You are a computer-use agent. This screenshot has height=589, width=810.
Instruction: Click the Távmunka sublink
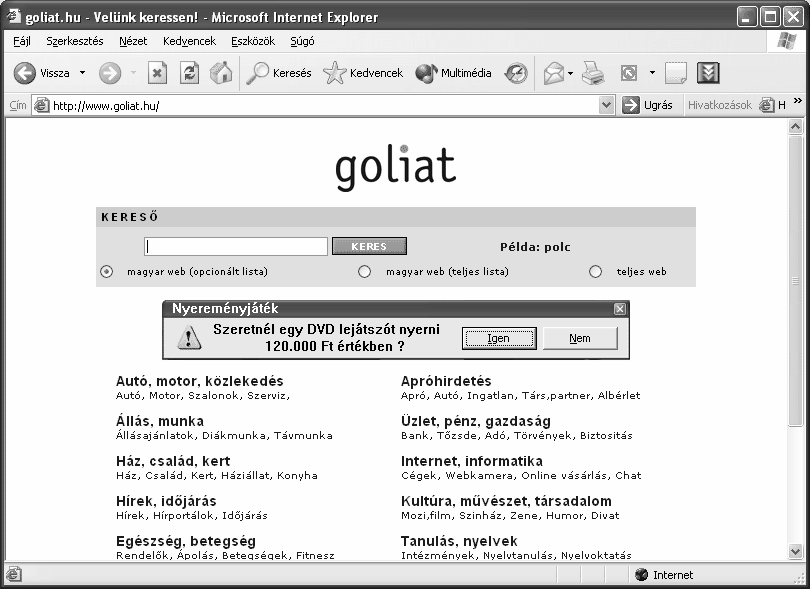click(303, 436)
